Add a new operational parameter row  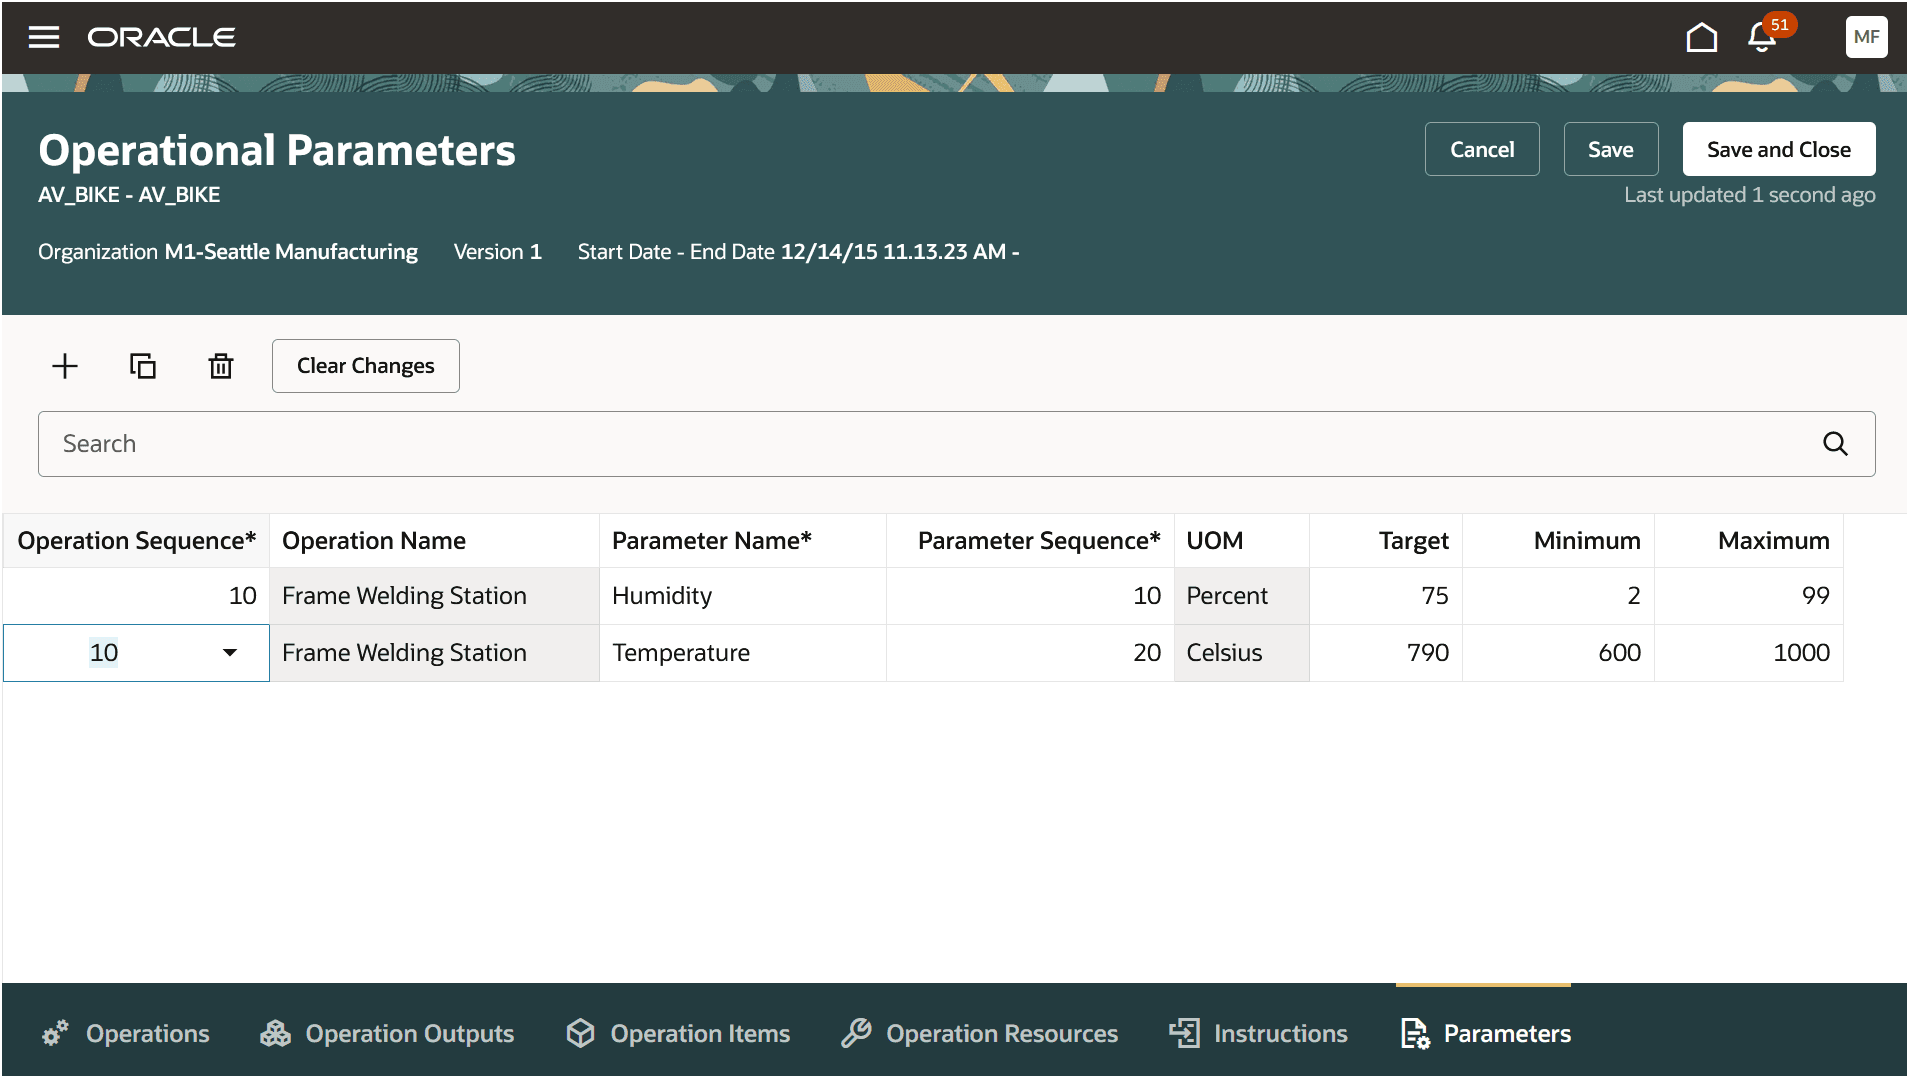click(x=64, y=365)
